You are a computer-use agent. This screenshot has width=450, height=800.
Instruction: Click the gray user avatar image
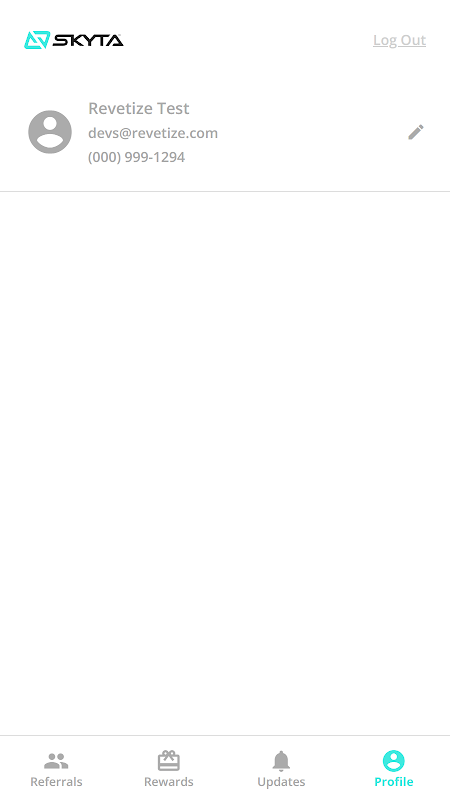(x=50, y=132)
